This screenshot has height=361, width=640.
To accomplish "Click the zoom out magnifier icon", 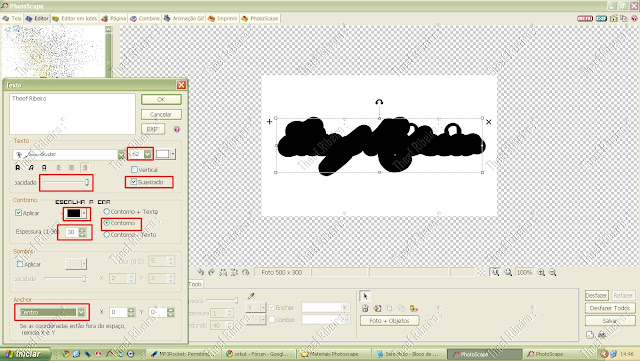I will (552, 272).
